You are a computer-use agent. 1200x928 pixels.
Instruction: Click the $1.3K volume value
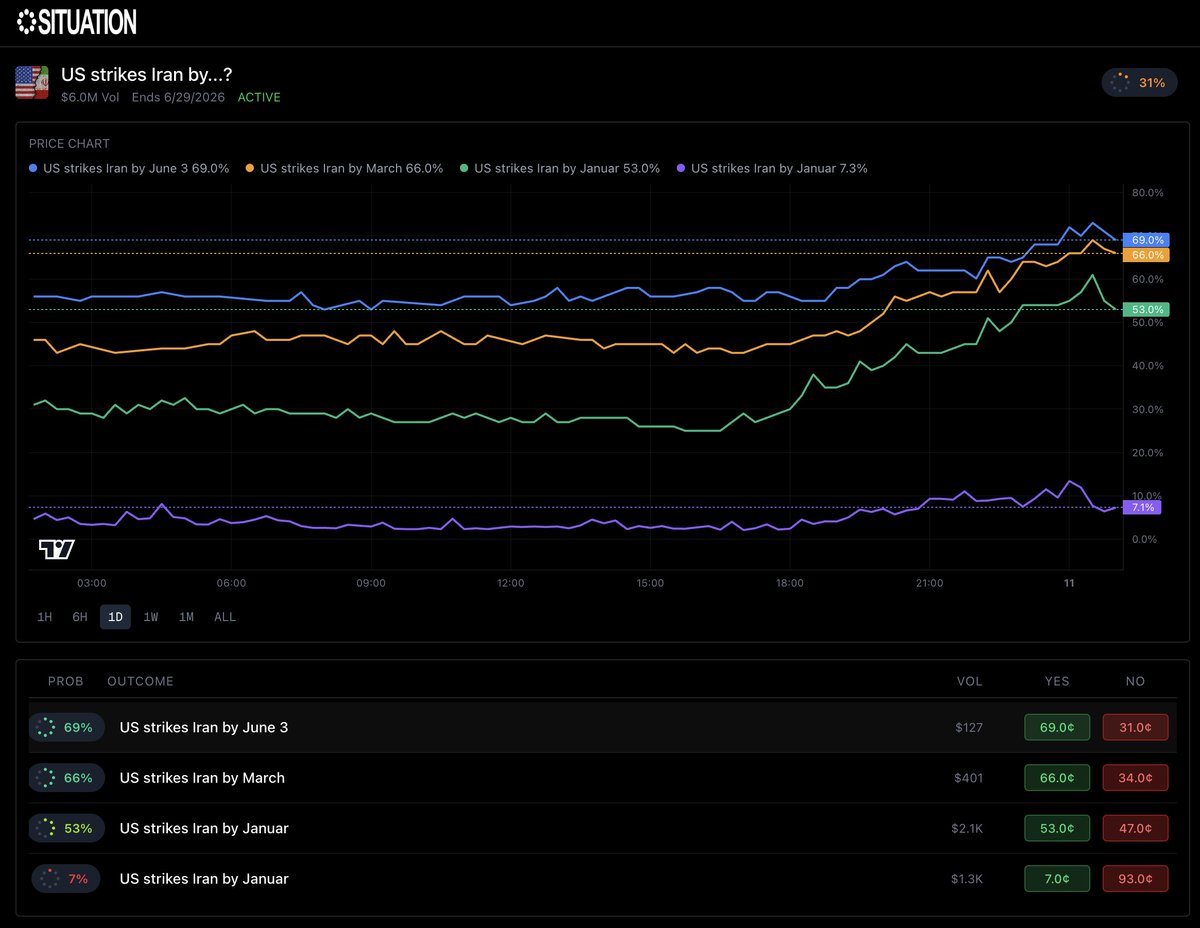point(967,878)
